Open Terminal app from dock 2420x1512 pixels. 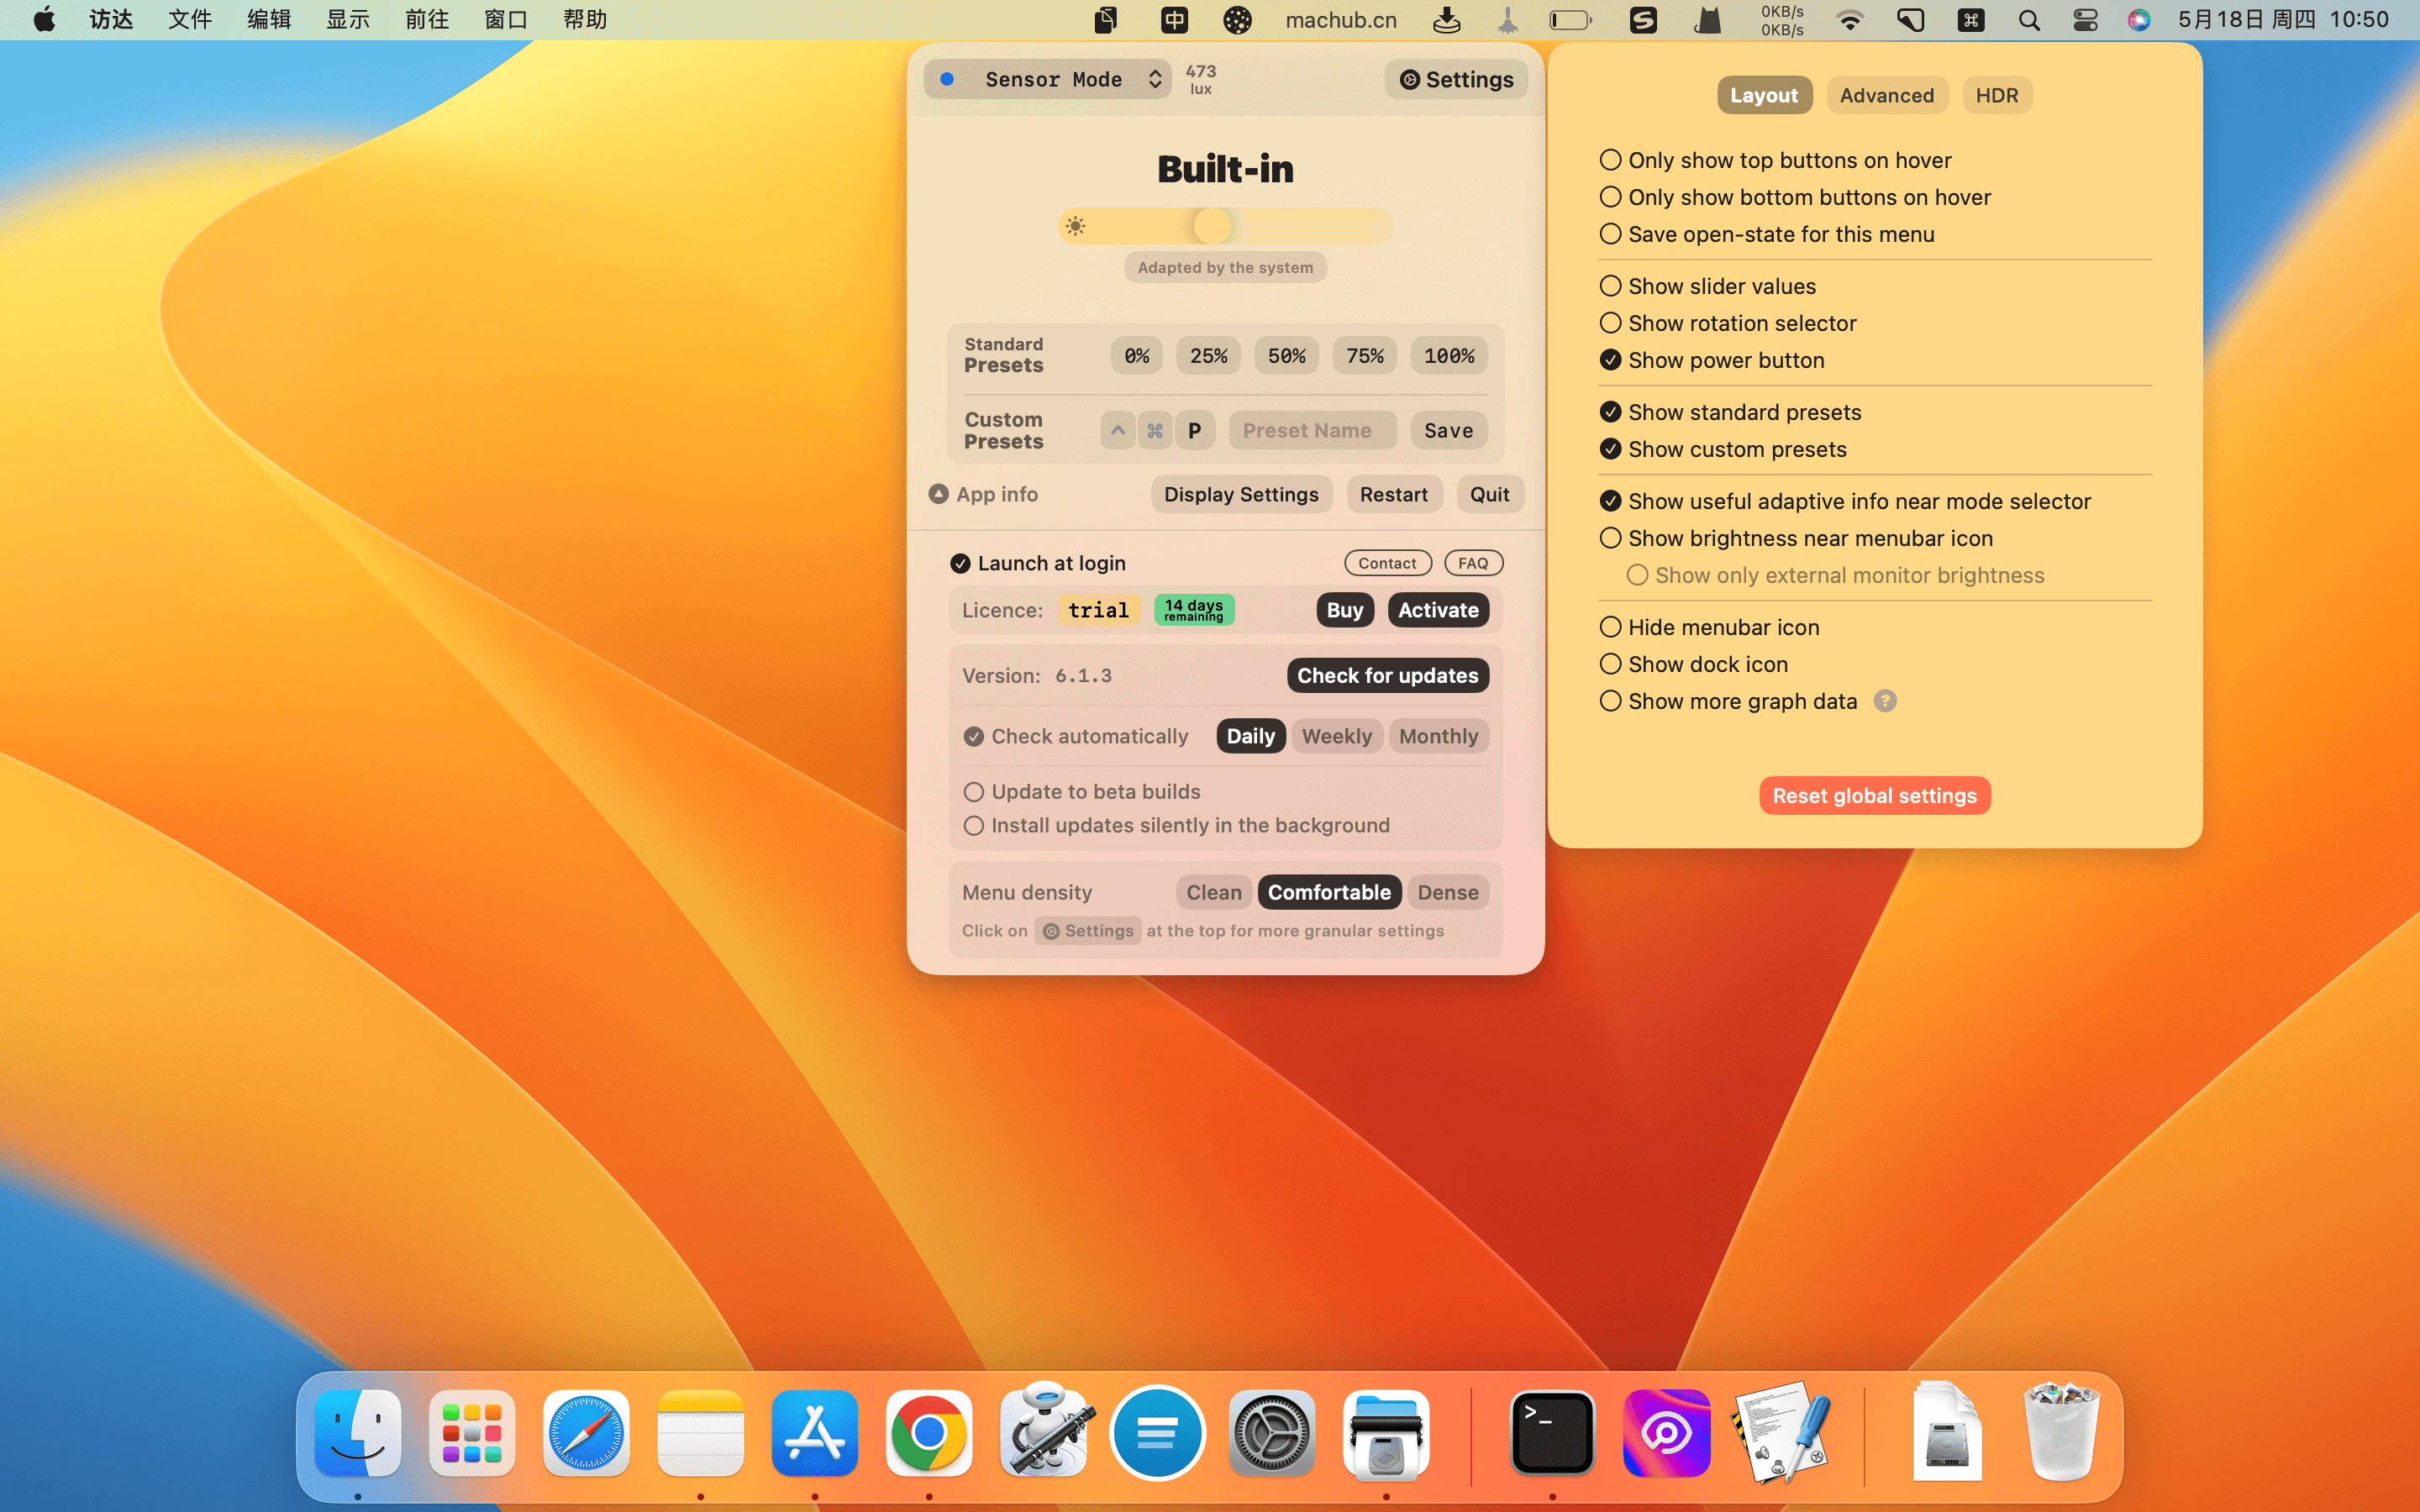click(1550, 1432)
